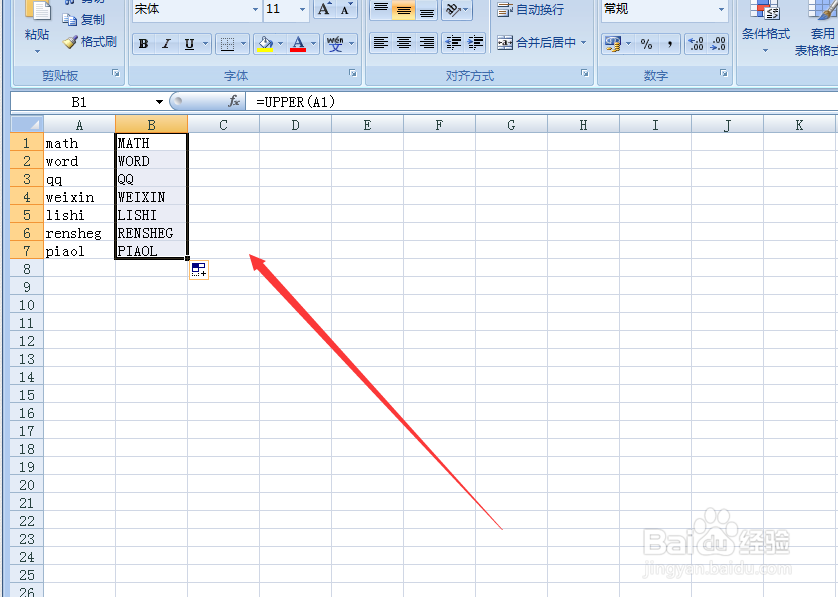838x597 pixels.
Task: Select row 8 header
Action: point(27,269)
